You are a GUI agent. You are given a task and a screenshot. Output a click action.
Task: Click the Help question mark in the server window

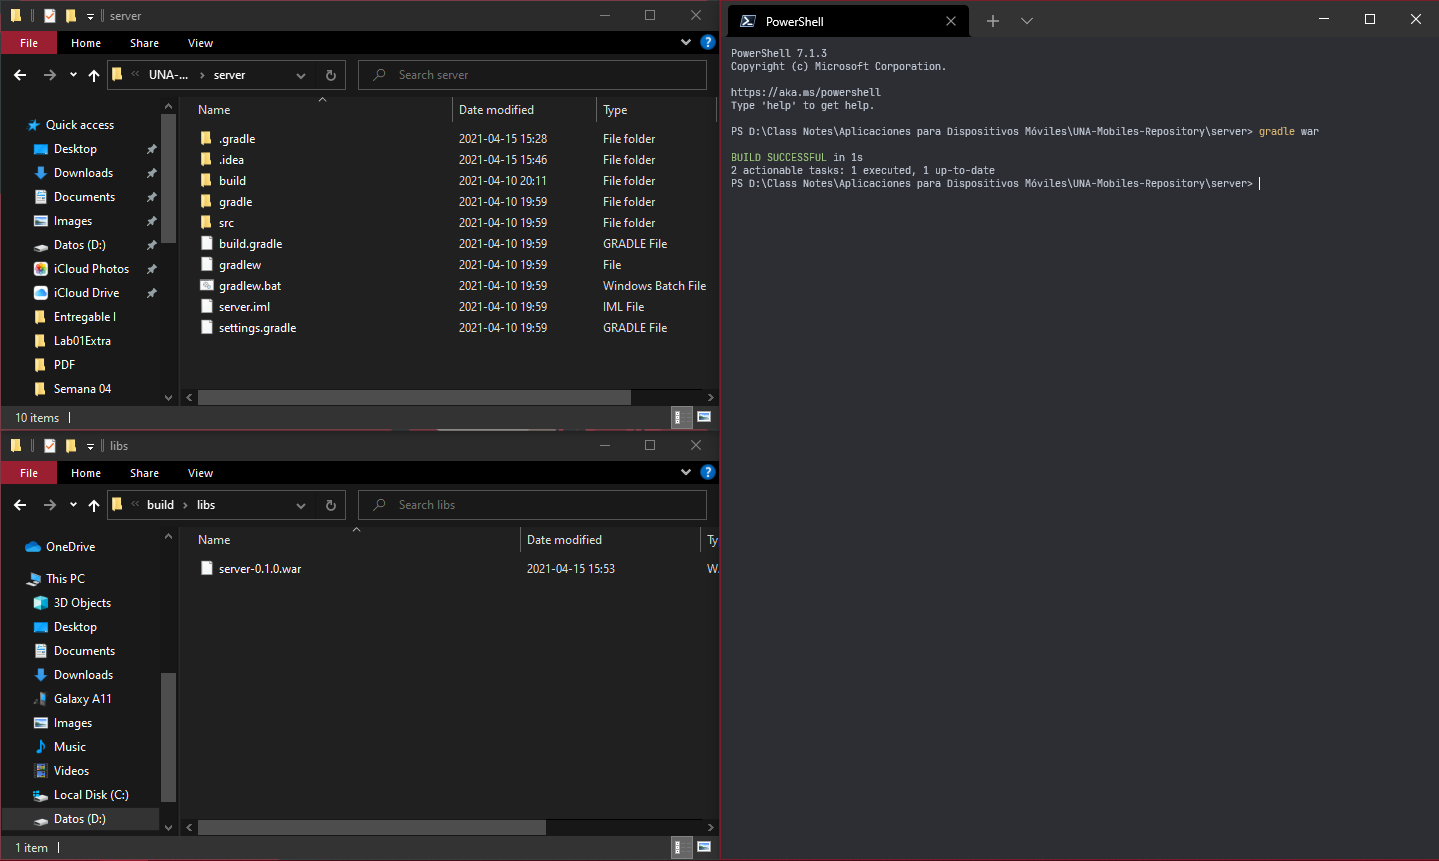point(708,42)
